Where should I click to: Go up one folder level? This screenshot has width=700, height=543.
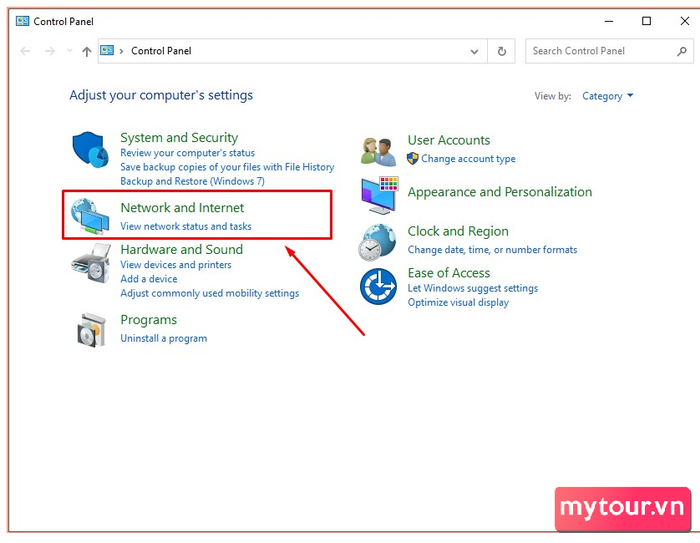point(87,51)
